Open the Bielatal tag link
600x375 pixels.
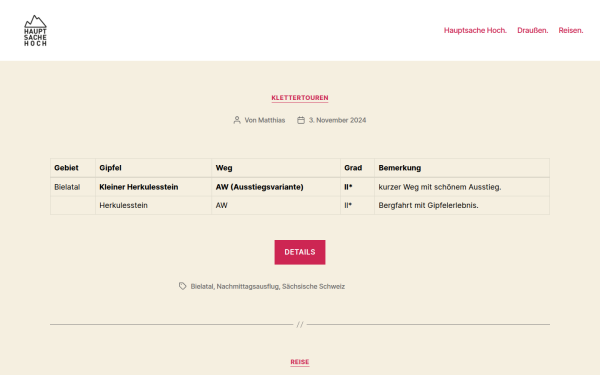click(202, 286)
